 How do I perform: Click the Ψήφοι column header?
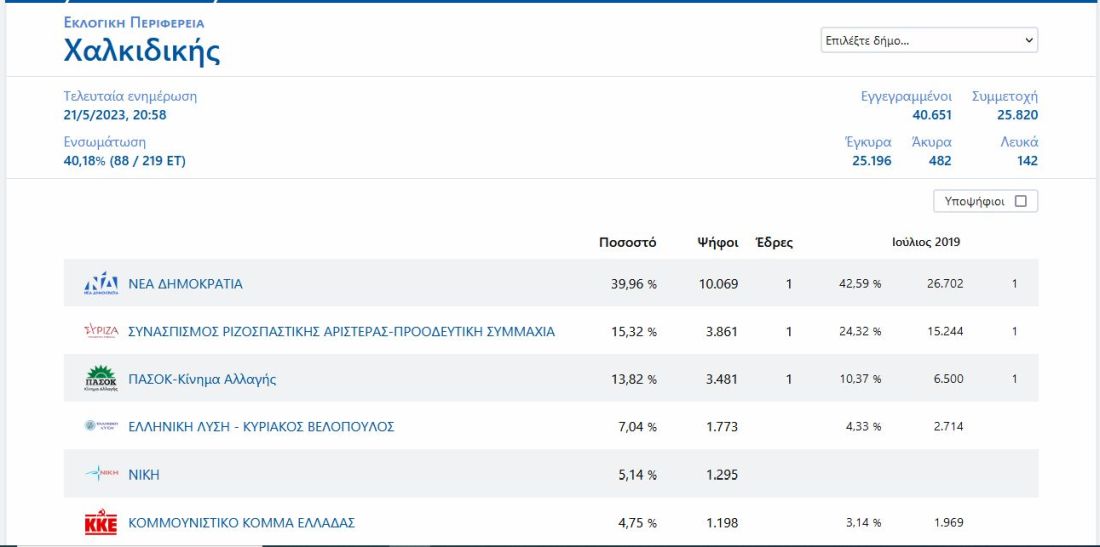pos(718,243)
